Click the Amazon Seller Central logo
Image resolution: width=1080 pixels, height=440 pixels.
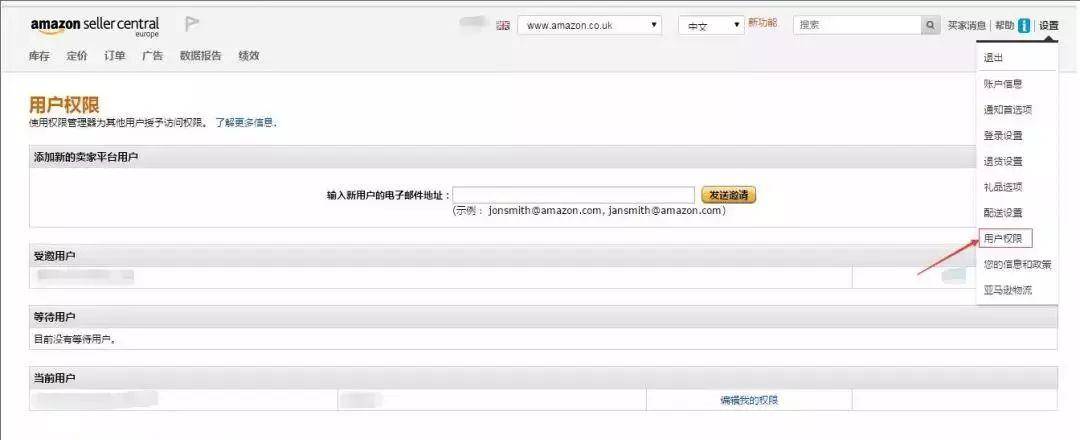click(x=95, y=26)
